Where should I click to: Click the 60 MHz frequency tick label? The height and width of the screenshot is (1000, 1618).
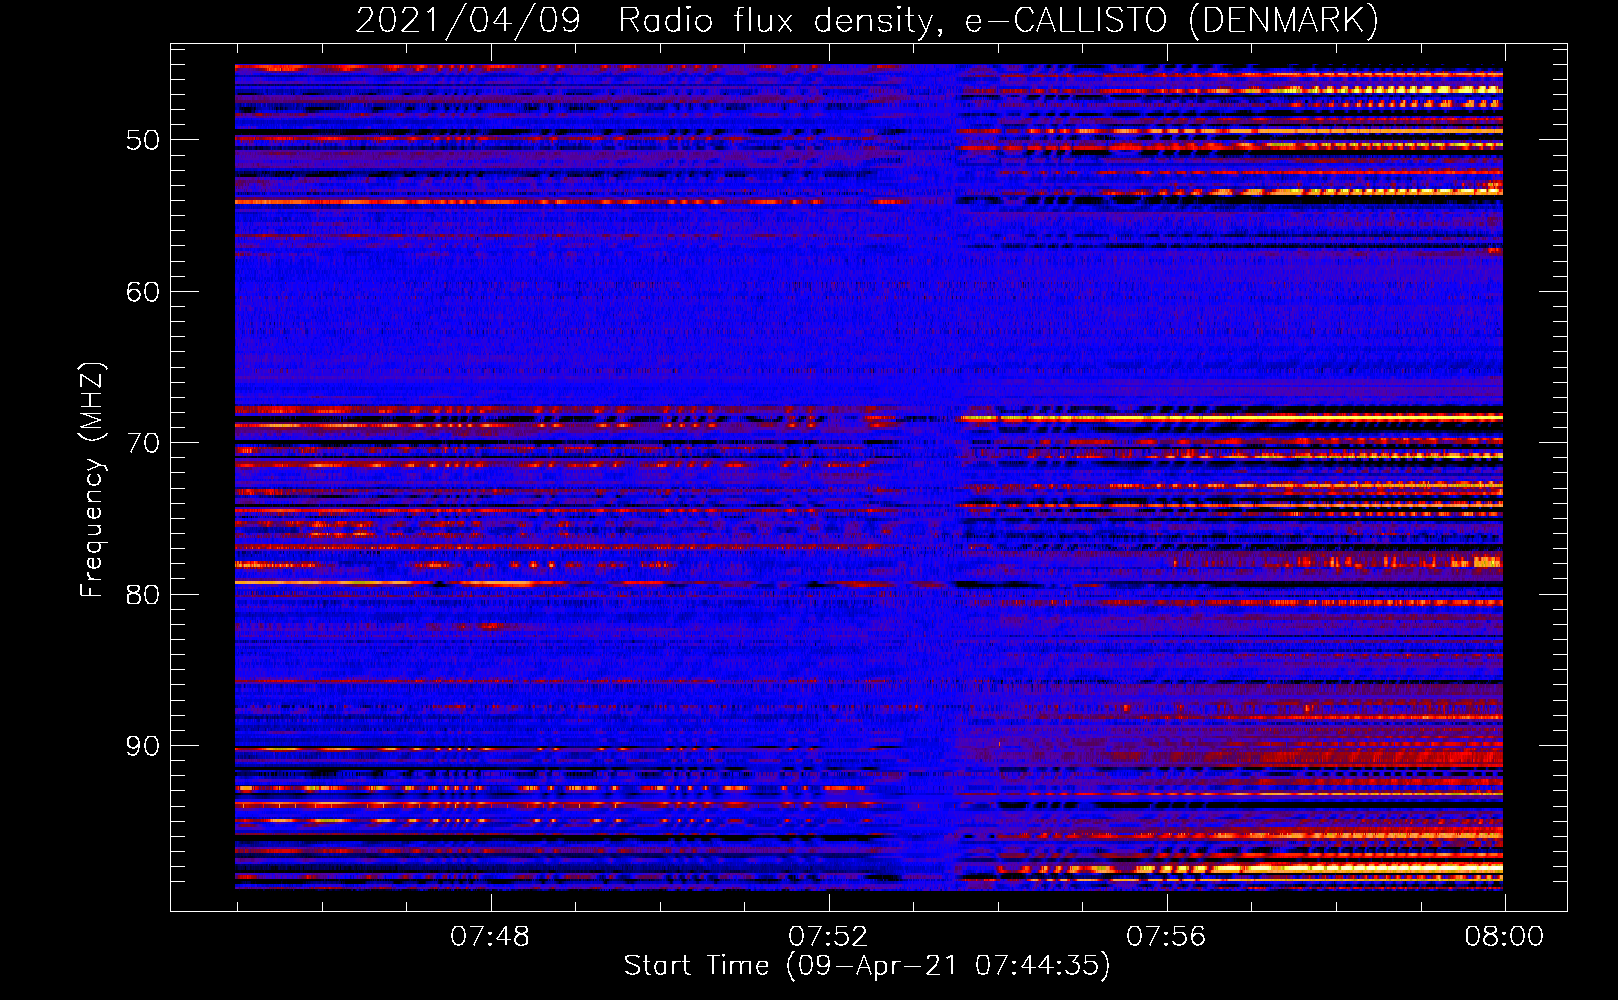click(x=143, y=292)
